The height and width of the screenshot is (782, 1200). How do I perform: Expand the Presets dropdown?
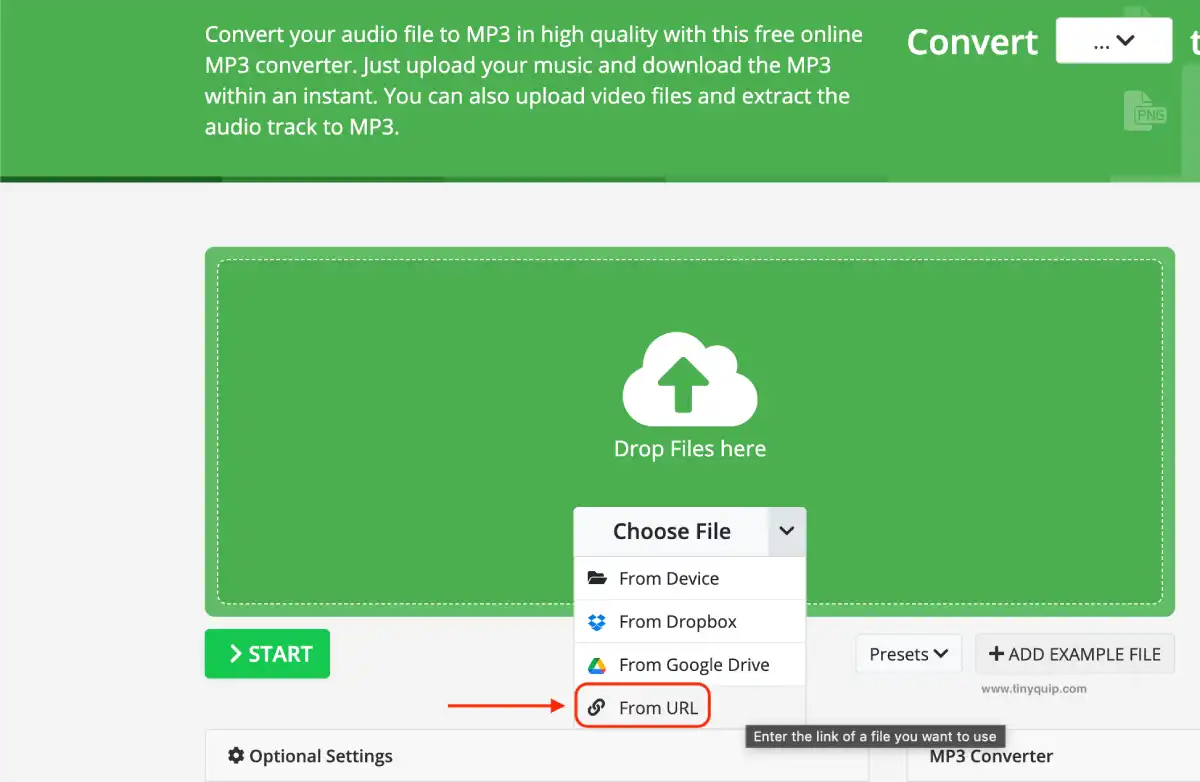(x=908, y=653)
